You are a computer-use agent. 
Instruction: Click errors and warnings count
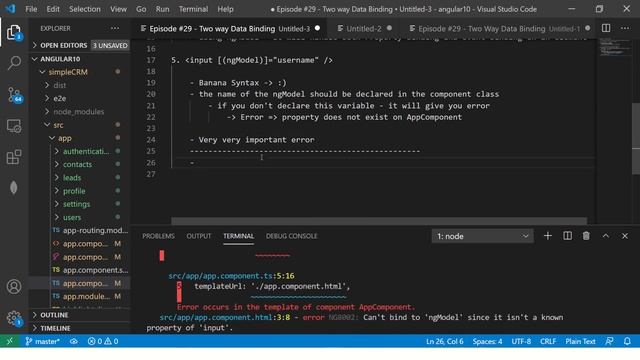(x=103, y=341)
